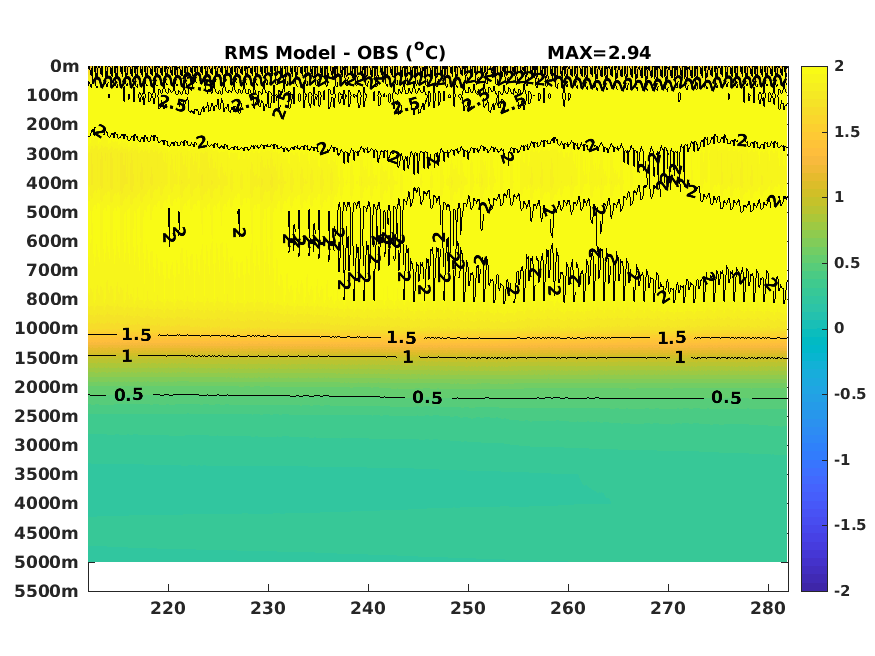Click the colorbar tick label '2' at top
875x656 pixels.
pos(839,66)
